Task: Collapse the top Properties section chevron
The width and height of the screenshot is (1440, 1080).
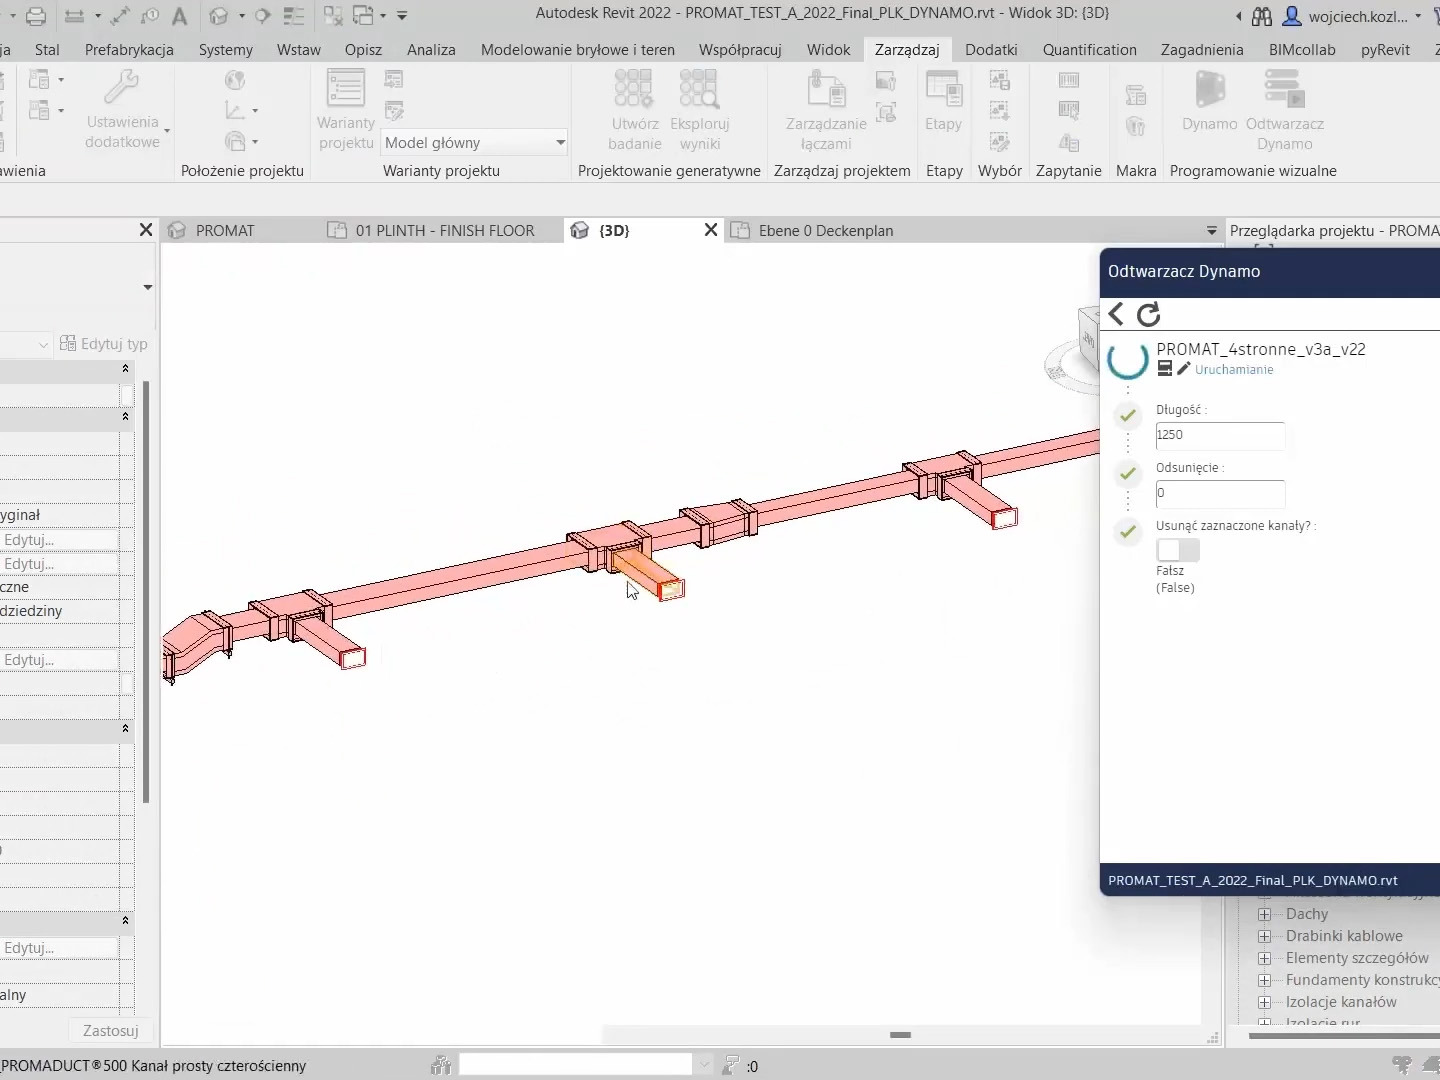Action: coord(125,369)
